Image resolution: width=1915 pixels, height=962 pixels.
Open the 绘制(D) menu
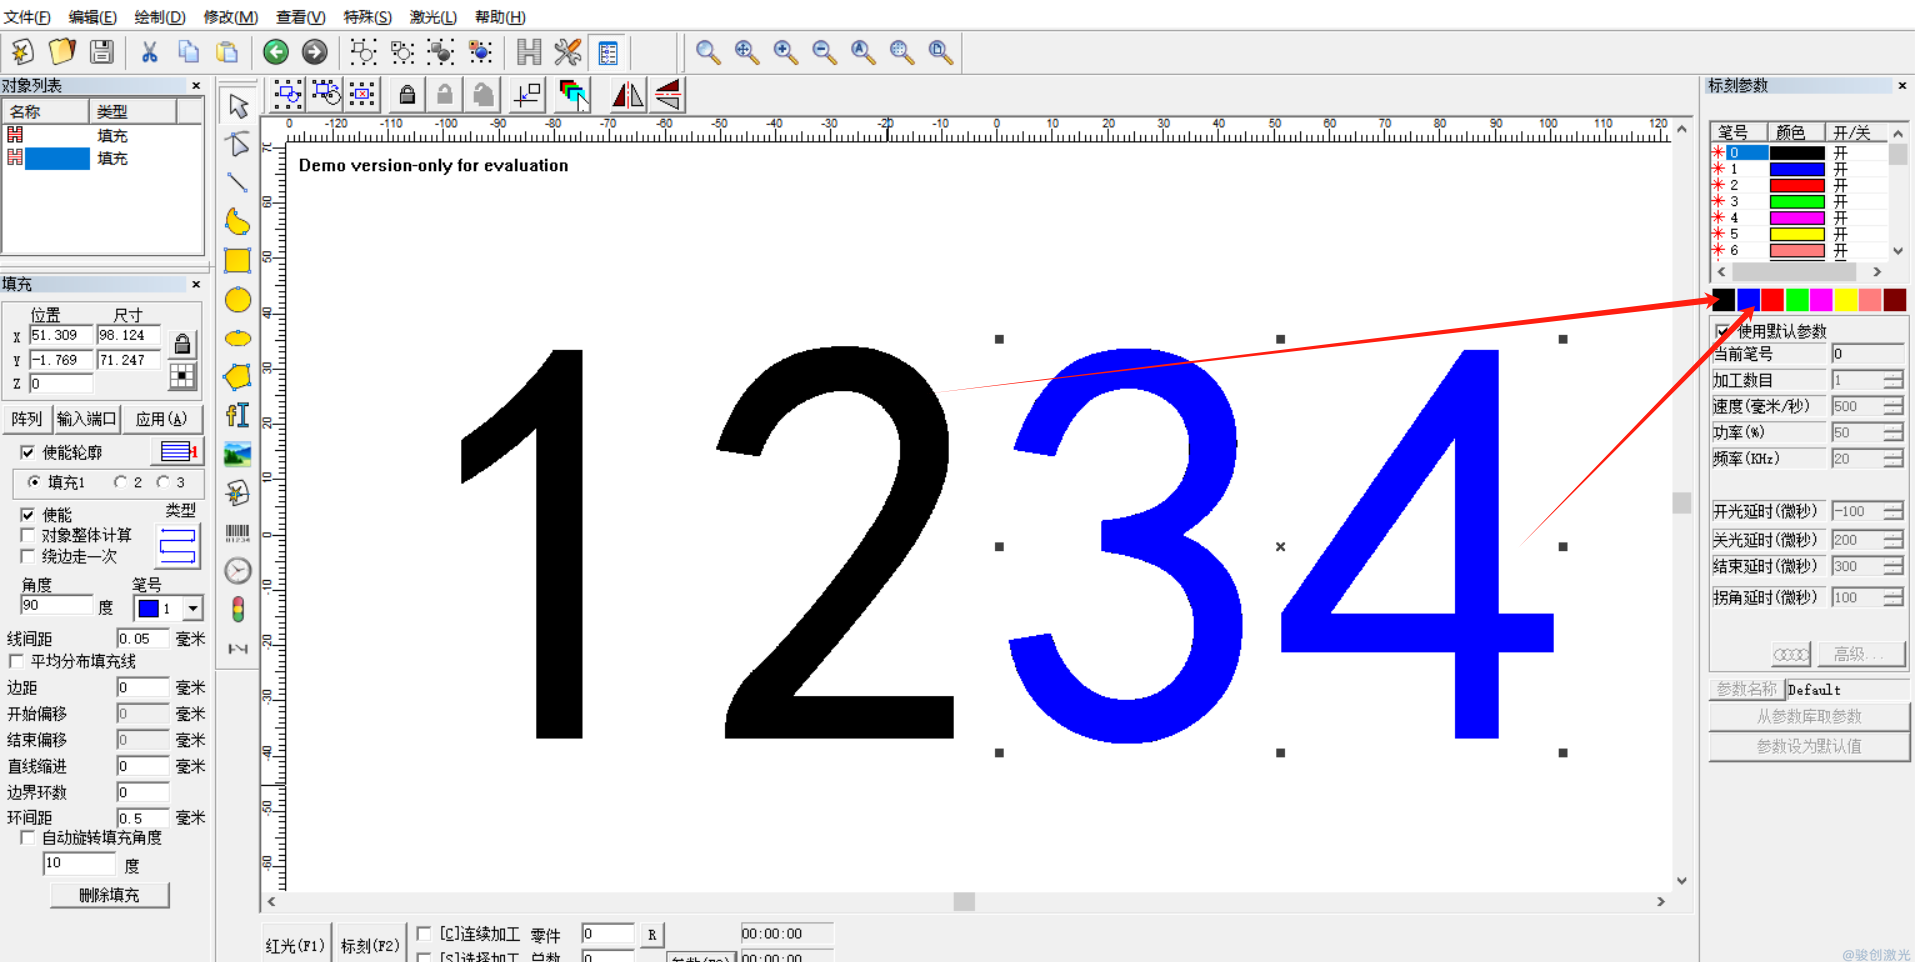(160, 17)
